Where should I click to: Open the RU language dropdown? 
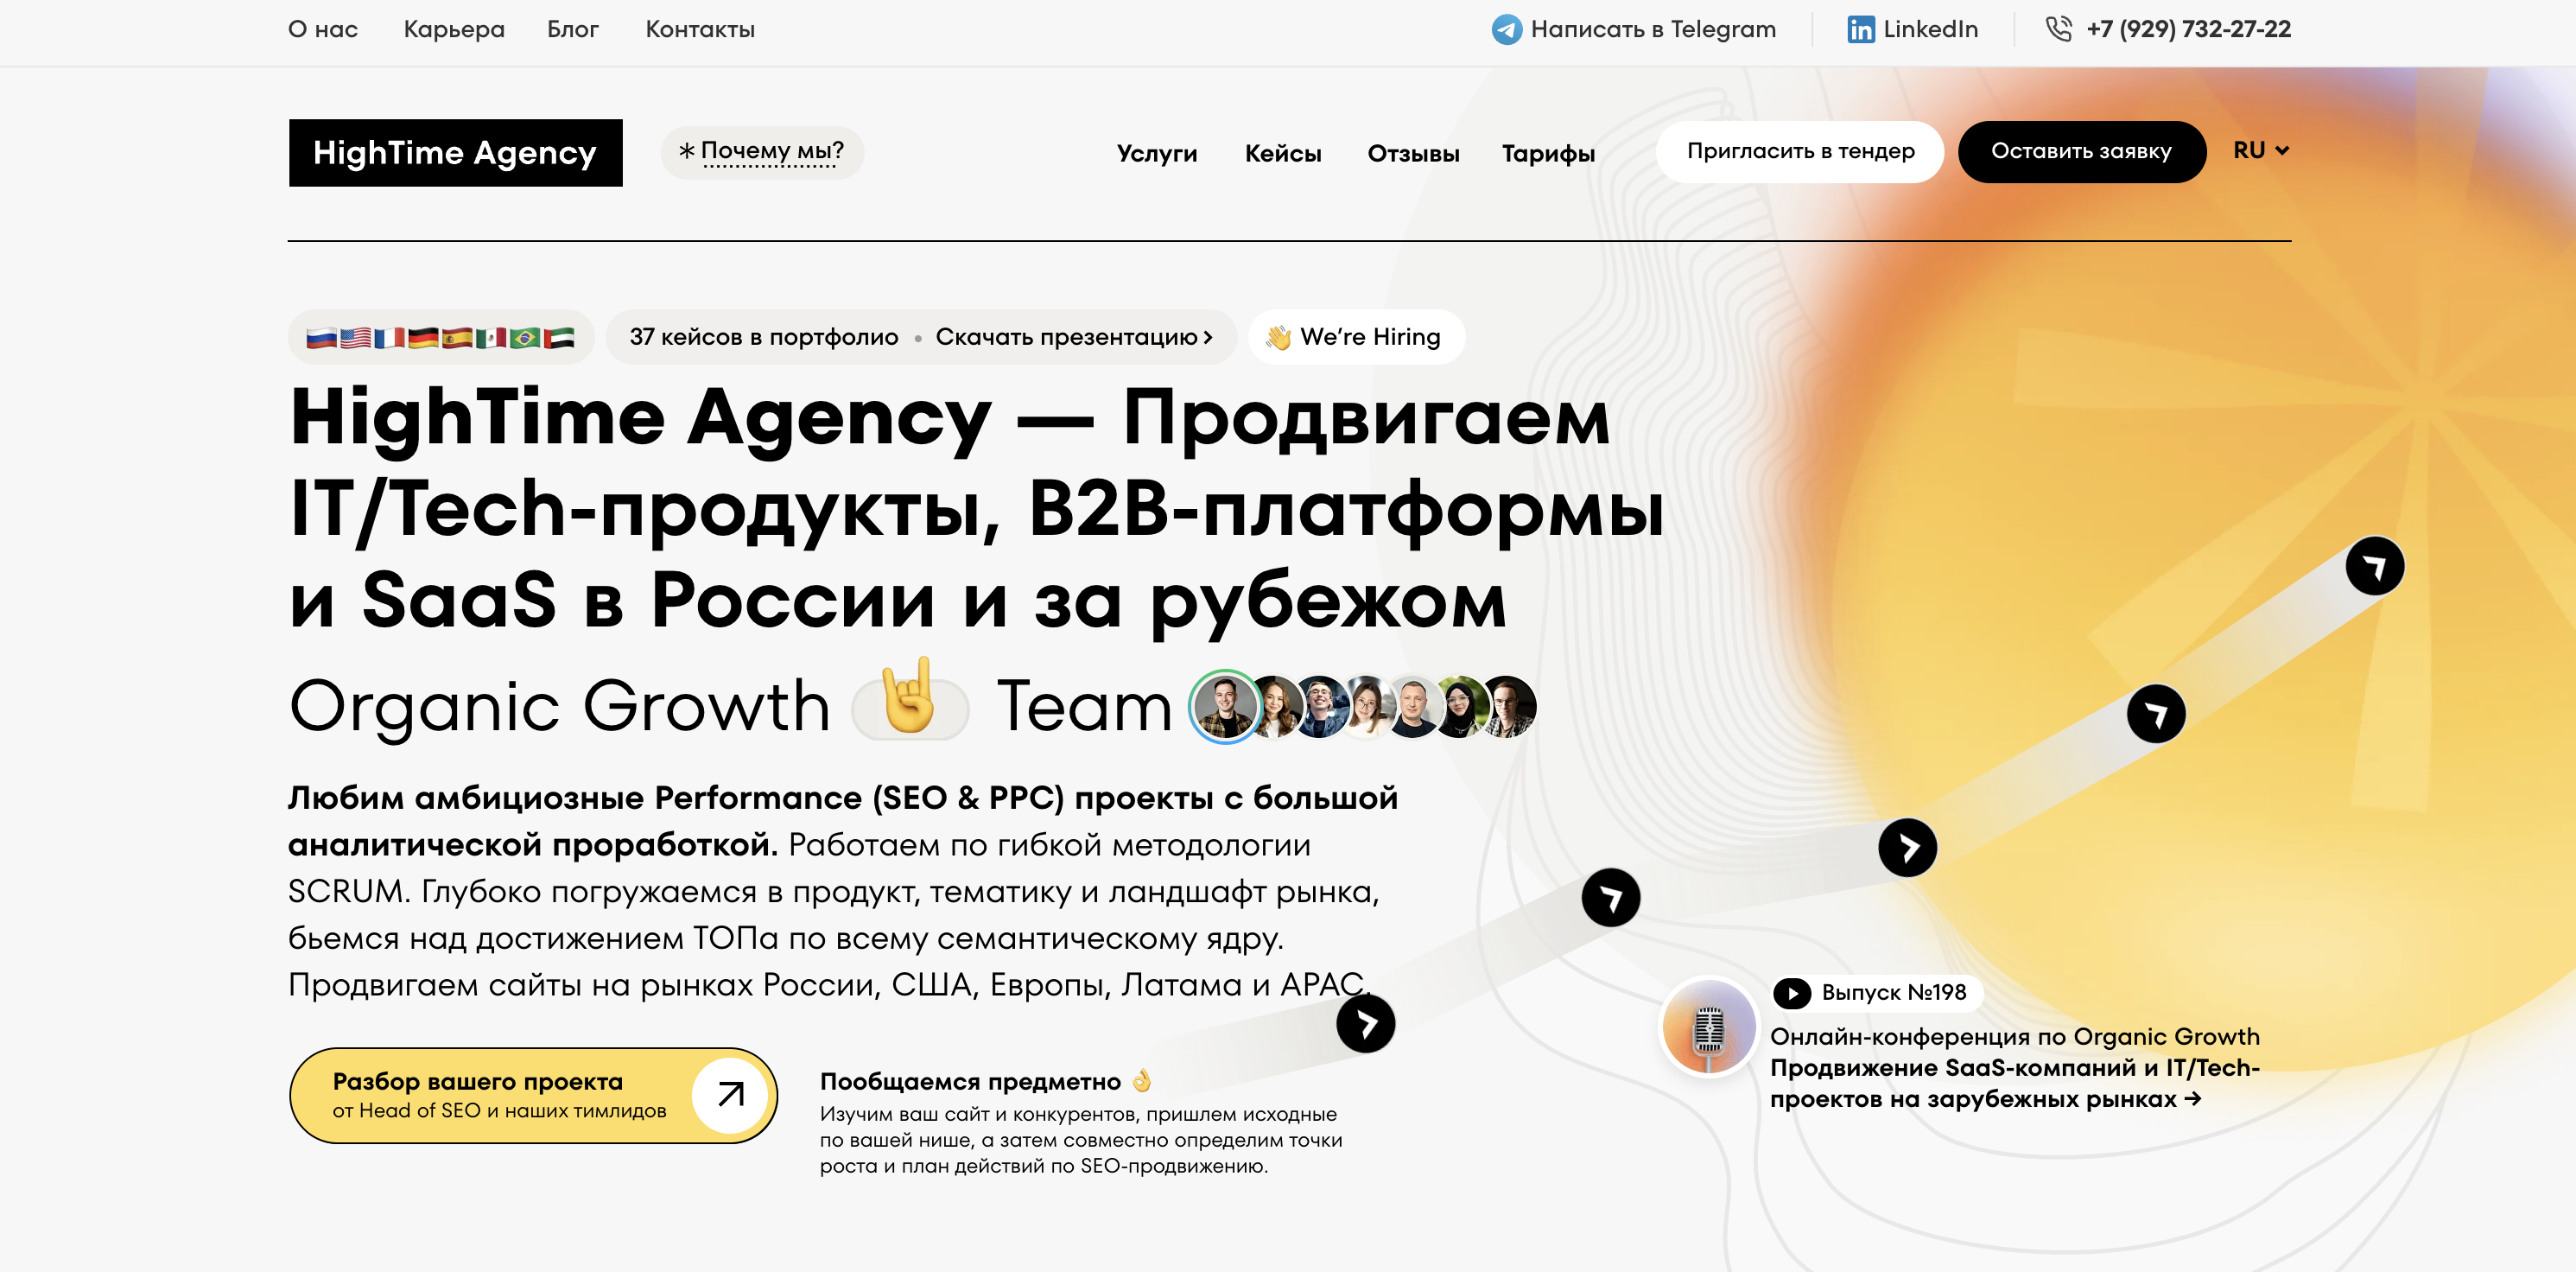click(x=2261, y=151)
